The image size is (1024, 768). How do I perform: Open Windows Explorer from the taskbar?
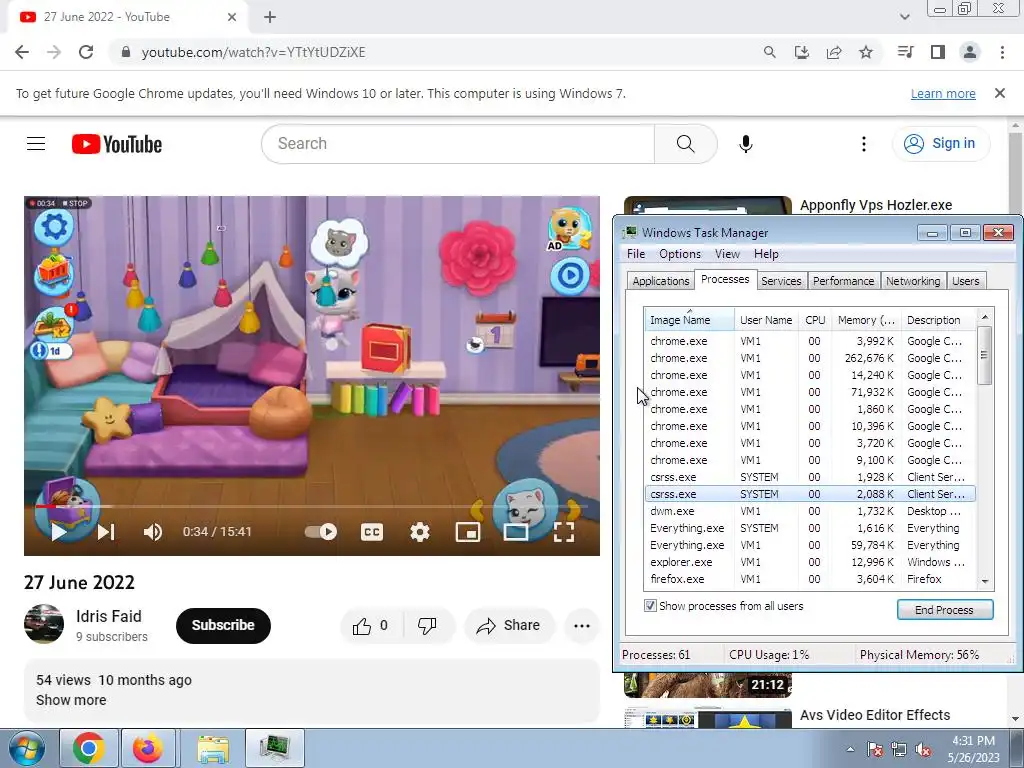click(x=213, y=748)
